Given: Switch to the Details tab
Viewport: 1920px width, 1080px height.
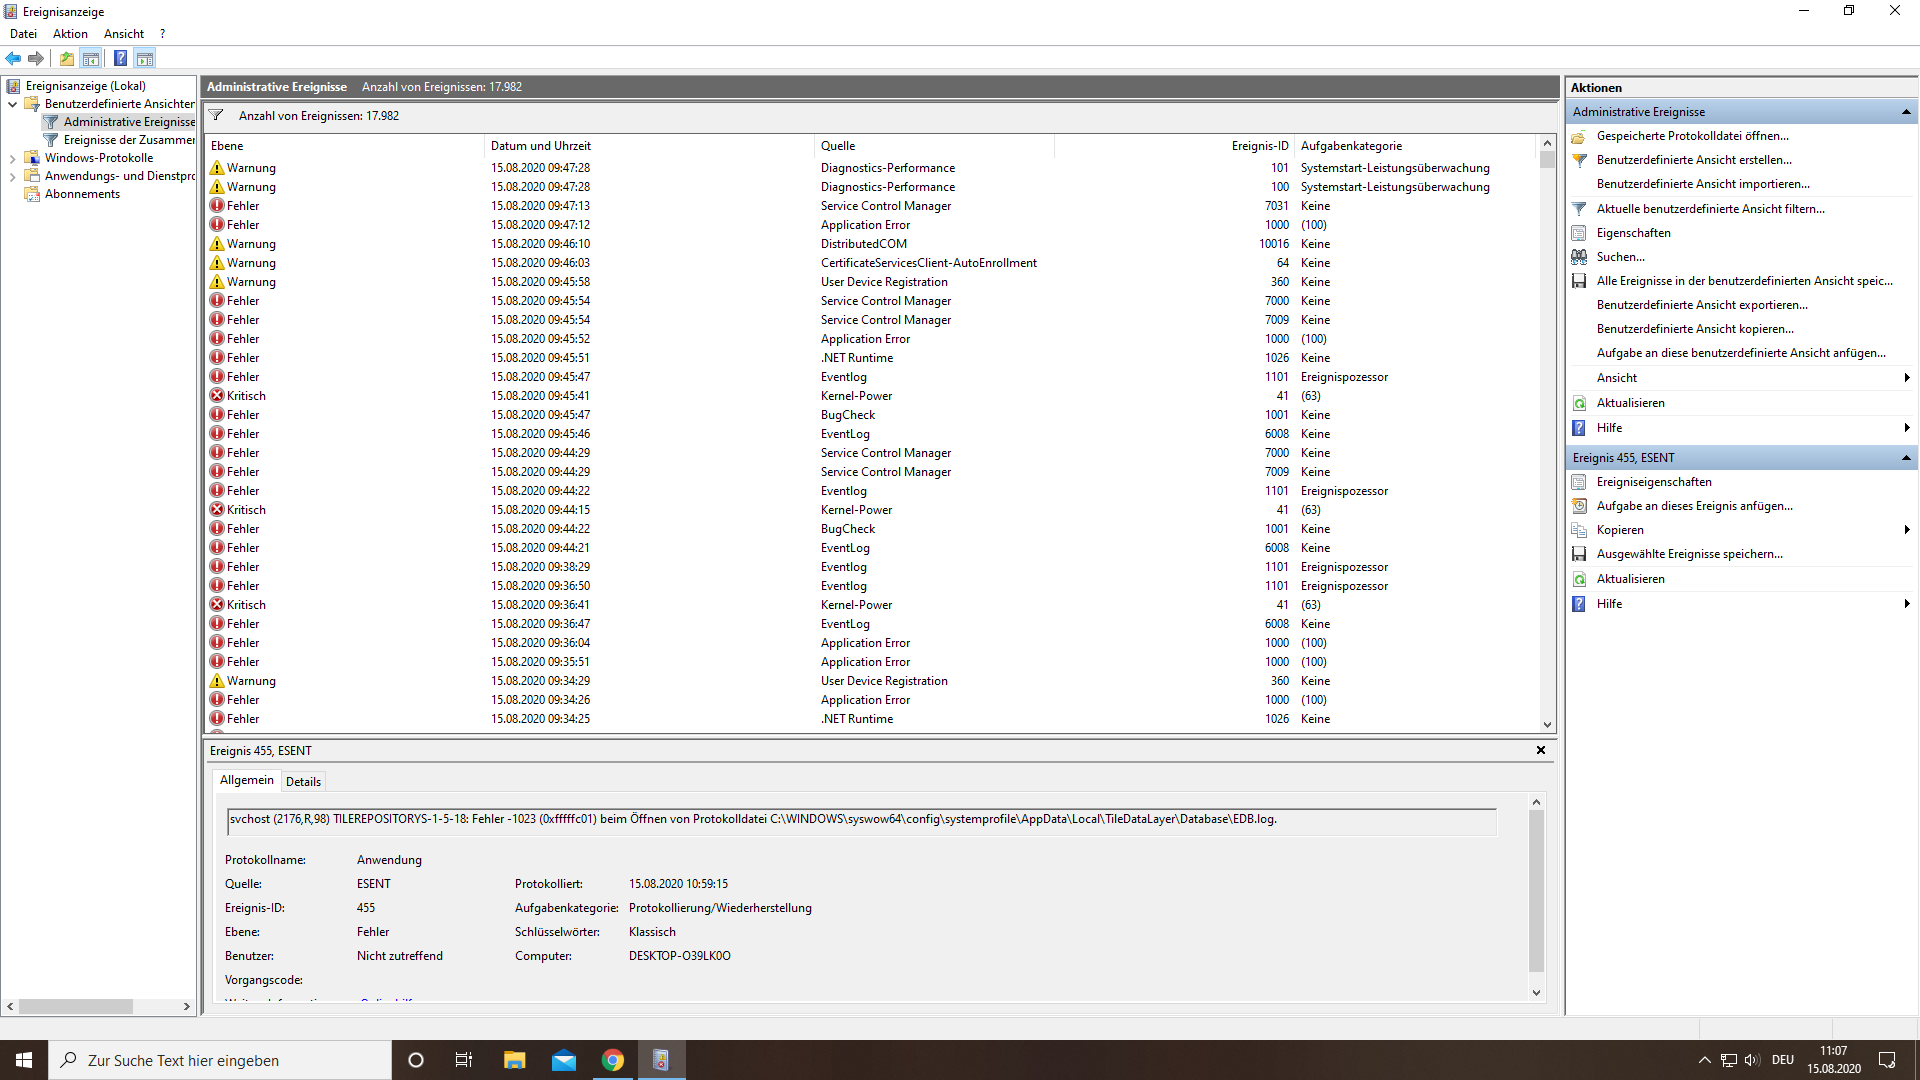Looking at the screenshot, I should coord(303,781).
